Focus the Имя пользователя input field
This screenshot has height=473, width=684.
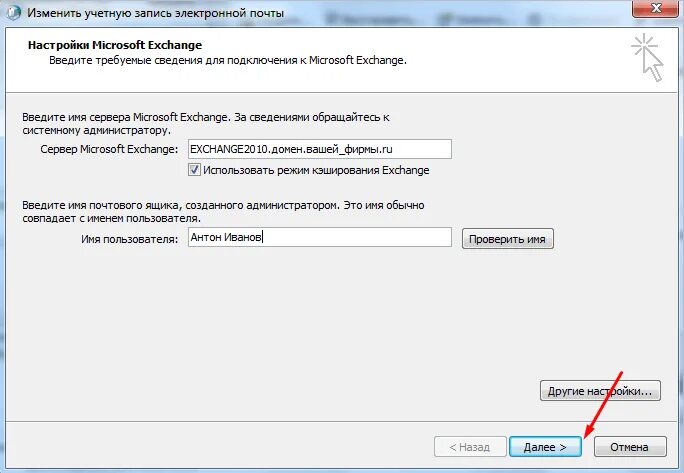pyautogui.click(x=320, y=237)
